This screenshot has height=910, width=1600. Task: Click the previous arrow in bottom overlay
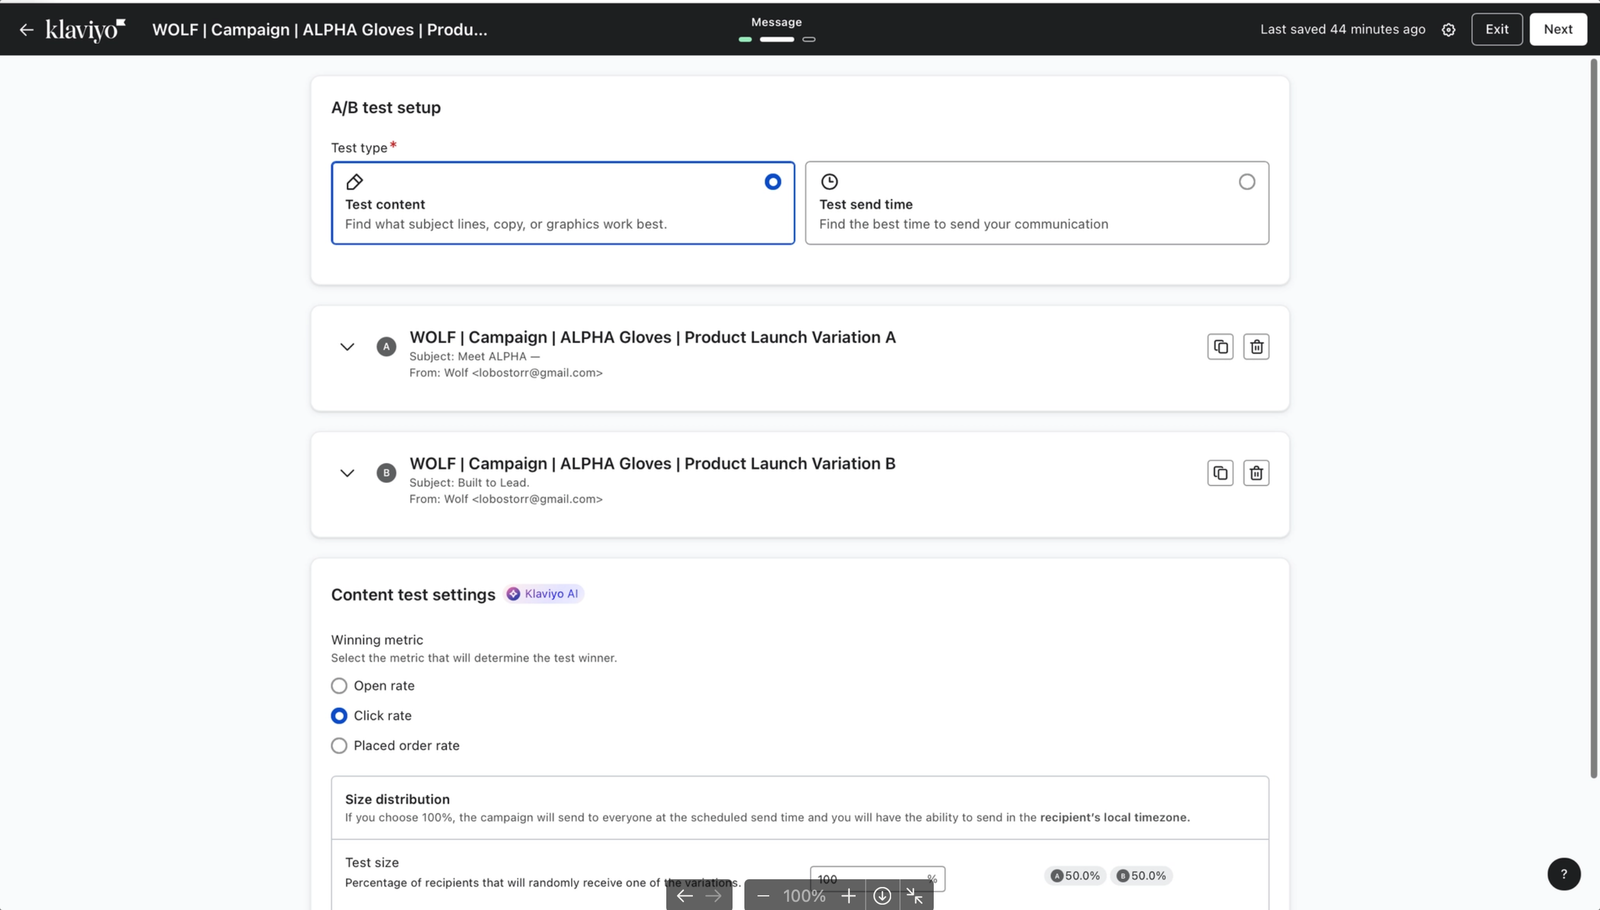(685, 896)
